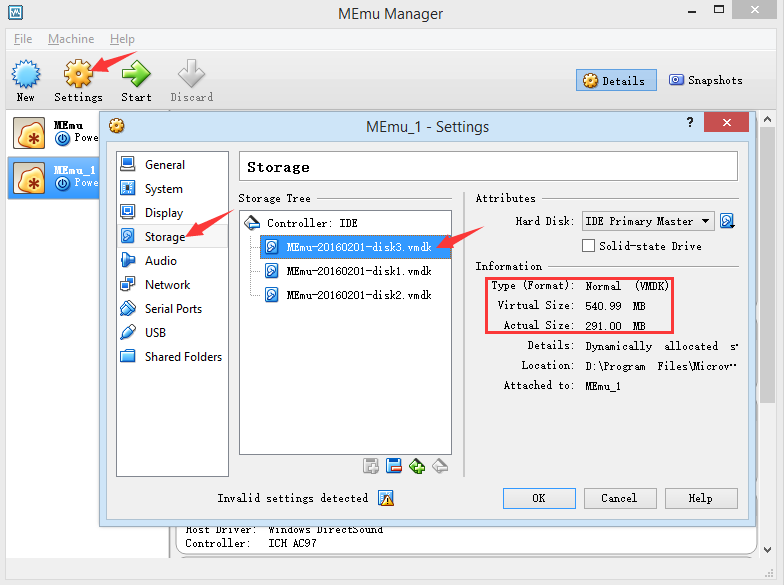Viewport: 784px width, 585px height.
Task: Open the File menu
Action: [23, 39]
